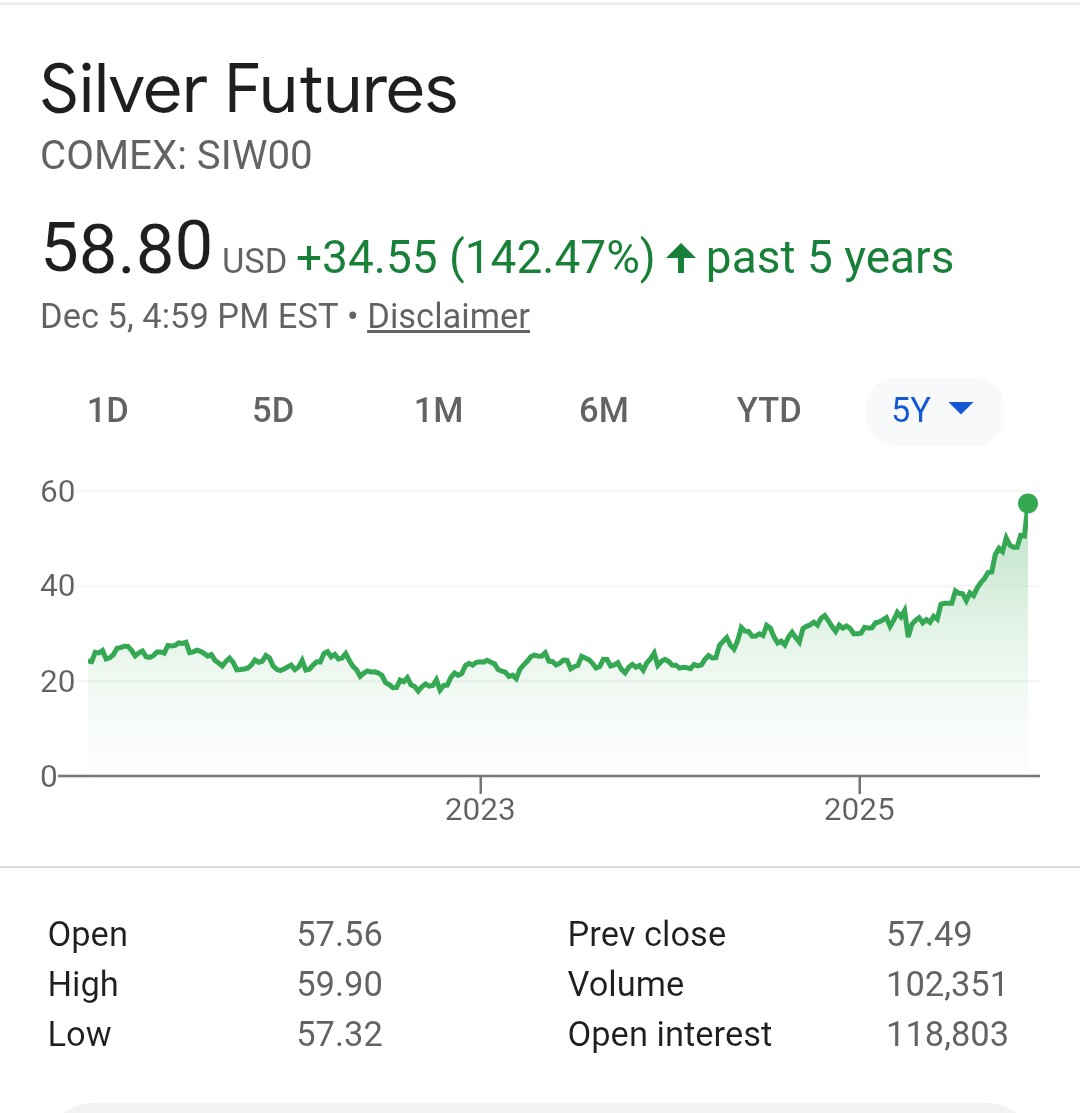Select the YTD range tab

768,410
